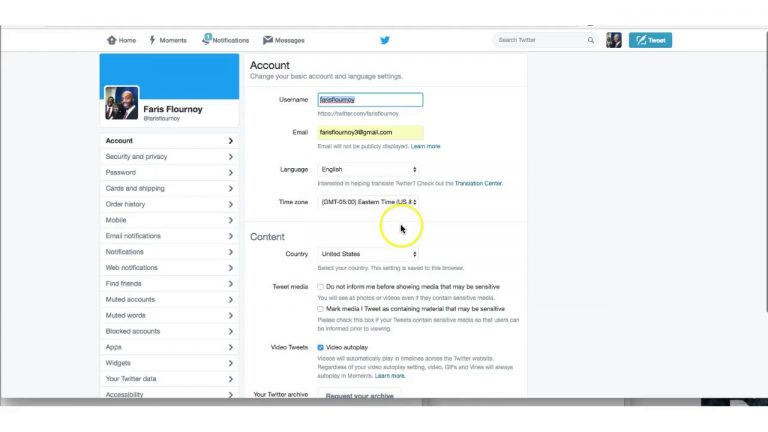Click the Messages envelope icon
Image resolution: width=768 pixels, height=432 pixels.
point(267,40)
